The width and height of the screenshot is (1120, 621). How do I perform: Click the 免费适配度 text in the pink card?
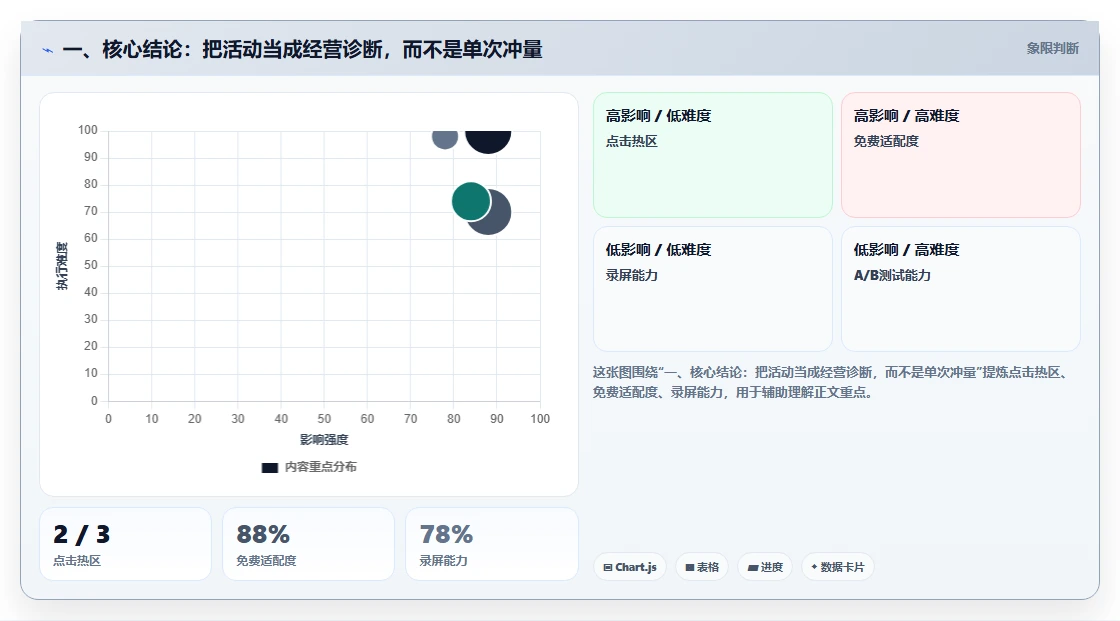pos(886,141)
